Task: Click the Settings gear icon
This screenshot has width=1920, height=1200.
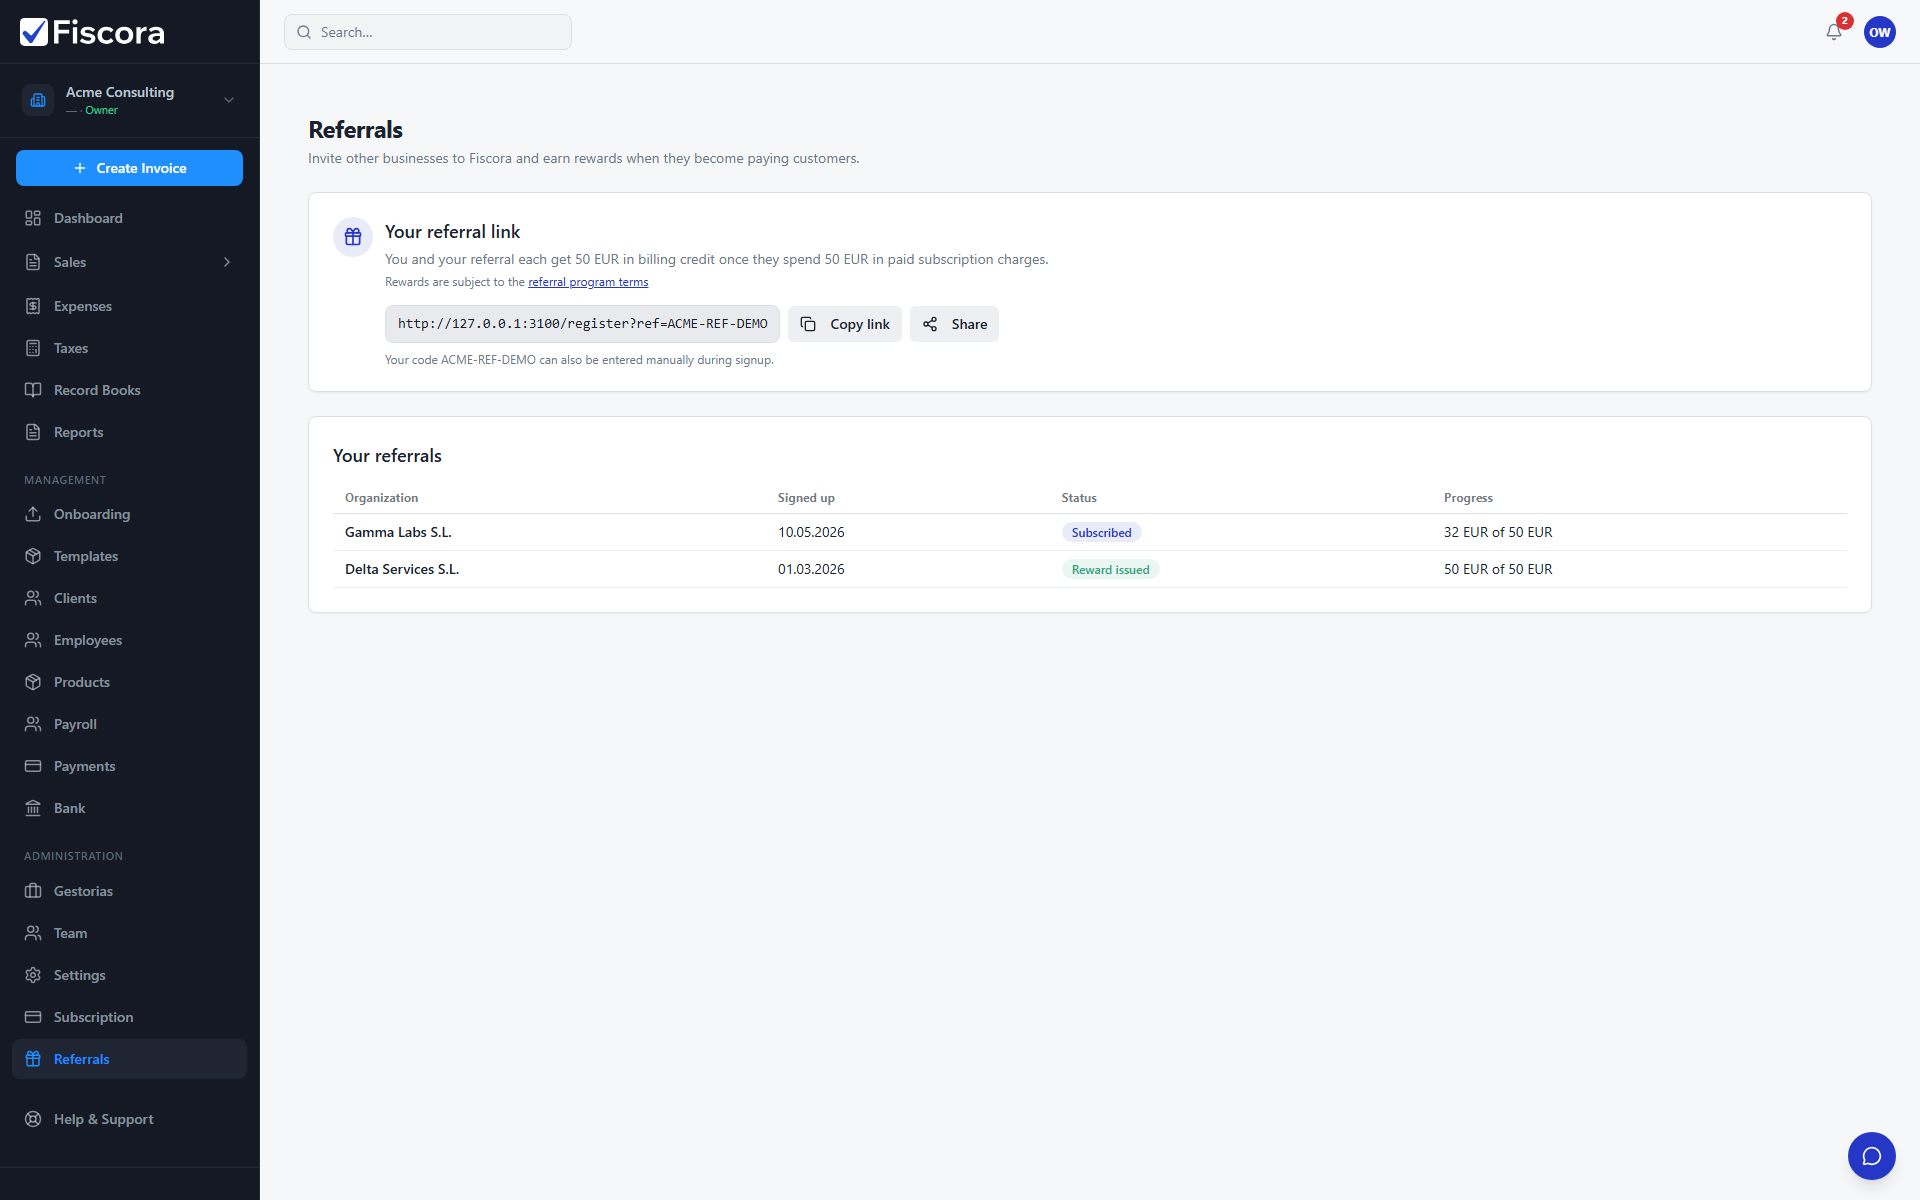Action: point(33,975)
